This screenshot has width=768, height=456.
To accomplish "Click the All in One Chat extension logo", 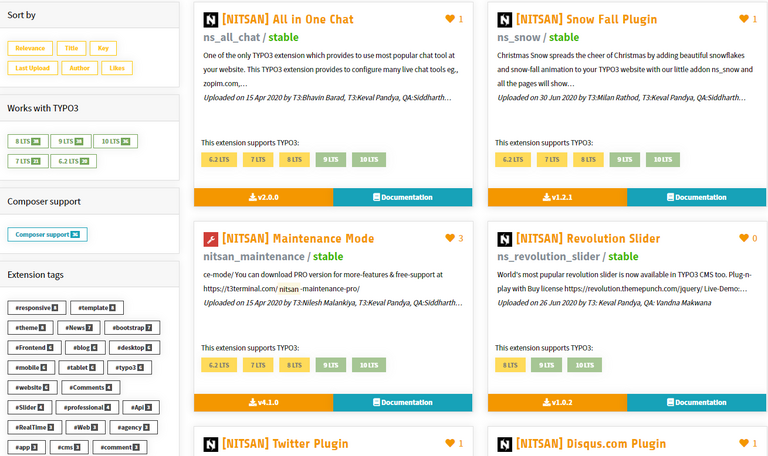I will click(x=210, y=20).
